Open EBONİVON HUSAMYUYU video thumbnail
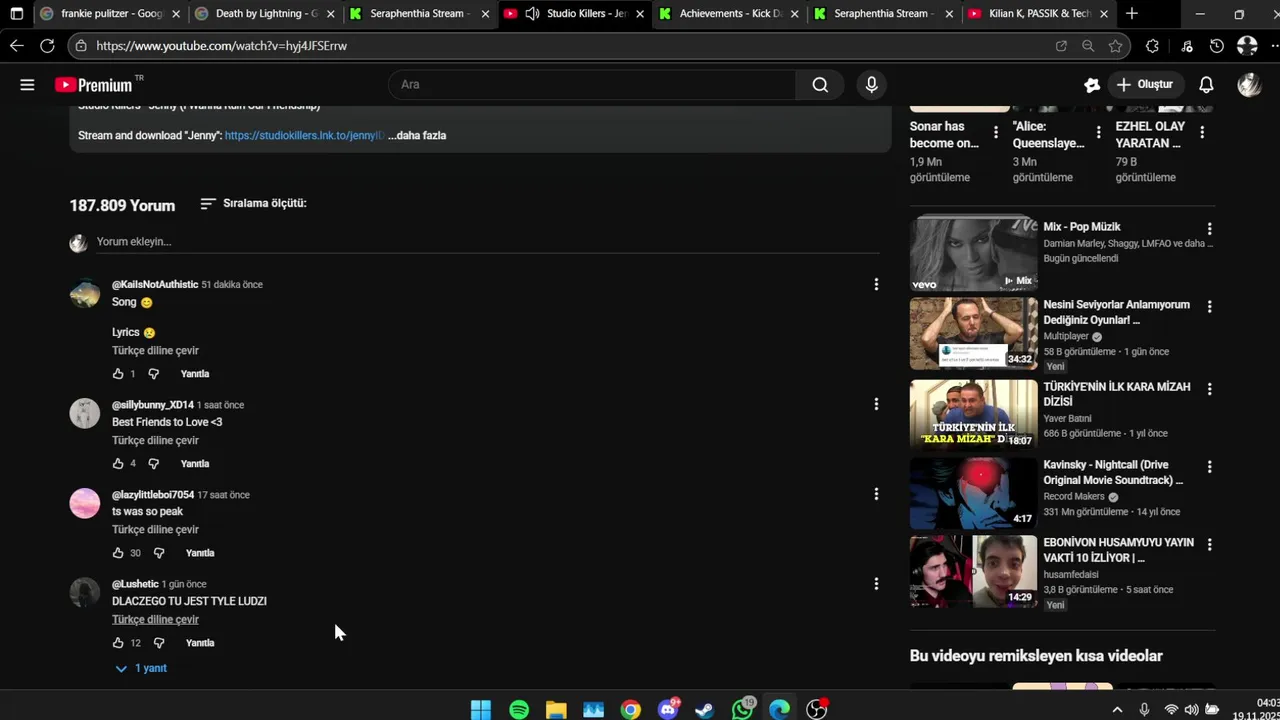 pyautogui.click(x=973, y=571)
